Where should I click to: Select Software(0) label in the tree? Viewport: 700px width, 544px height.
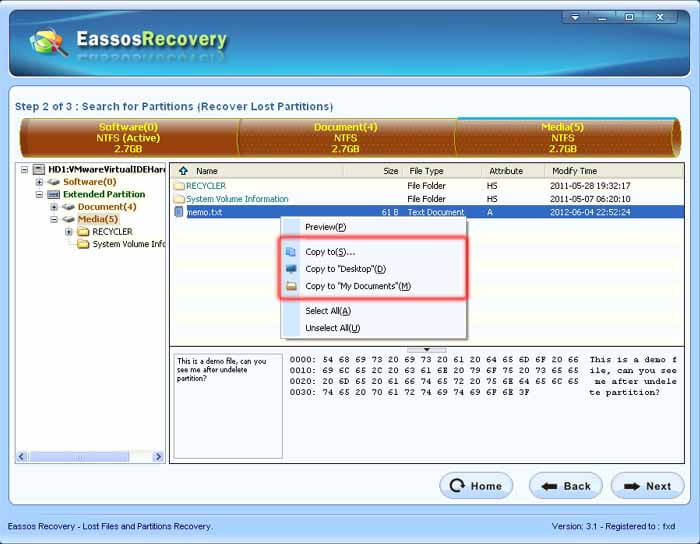[x=90, y=182]
